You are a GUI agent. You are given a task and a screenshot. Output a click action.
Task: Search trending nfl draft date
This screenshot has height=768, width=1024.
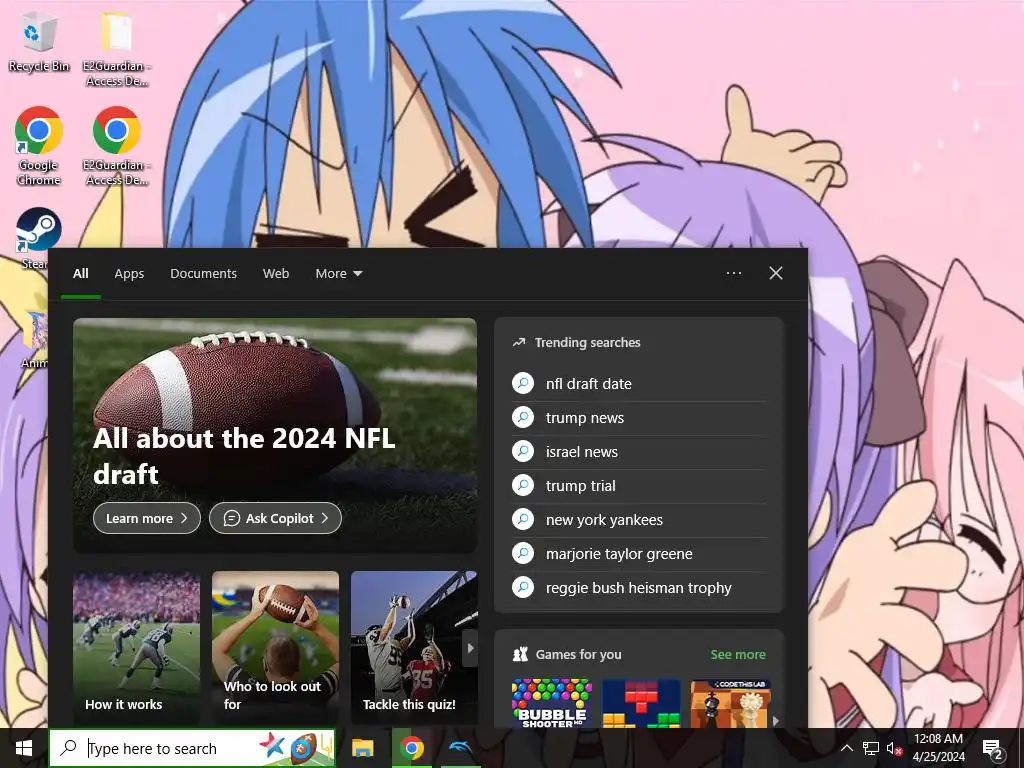coord(588,384)
